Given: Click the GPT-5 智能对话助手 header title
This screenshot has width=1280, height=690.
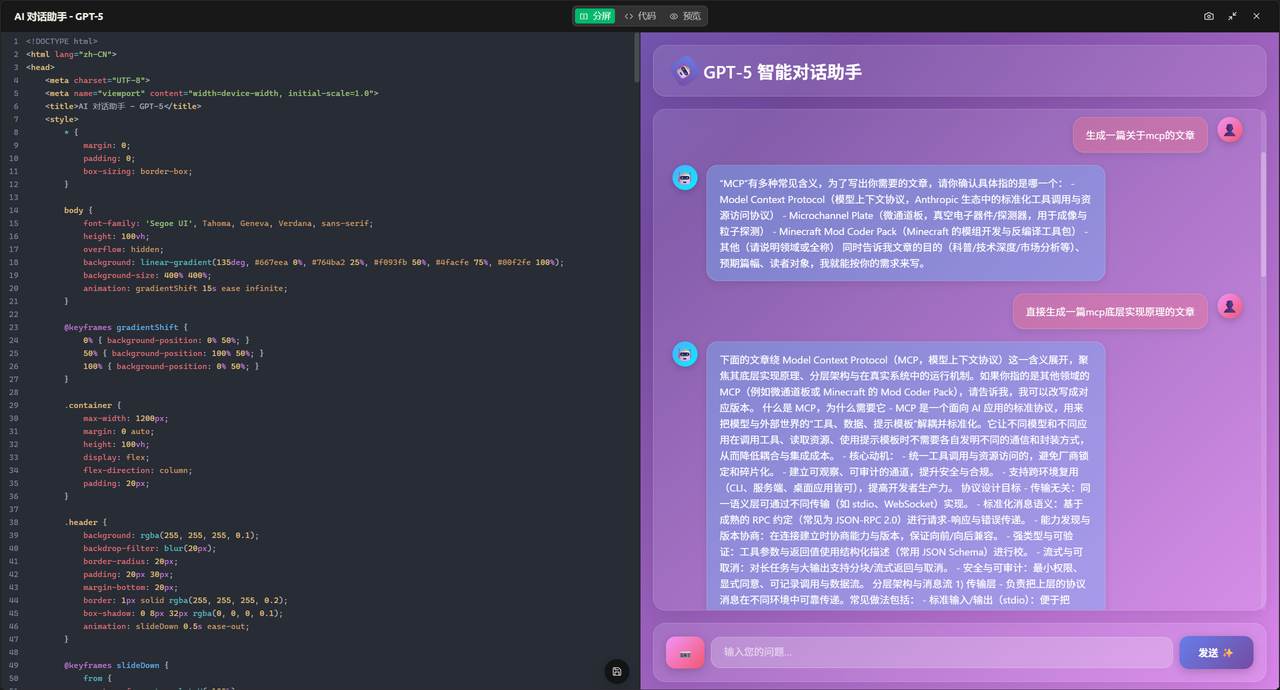Looking at the screenshot, I should tap(782, 72).
